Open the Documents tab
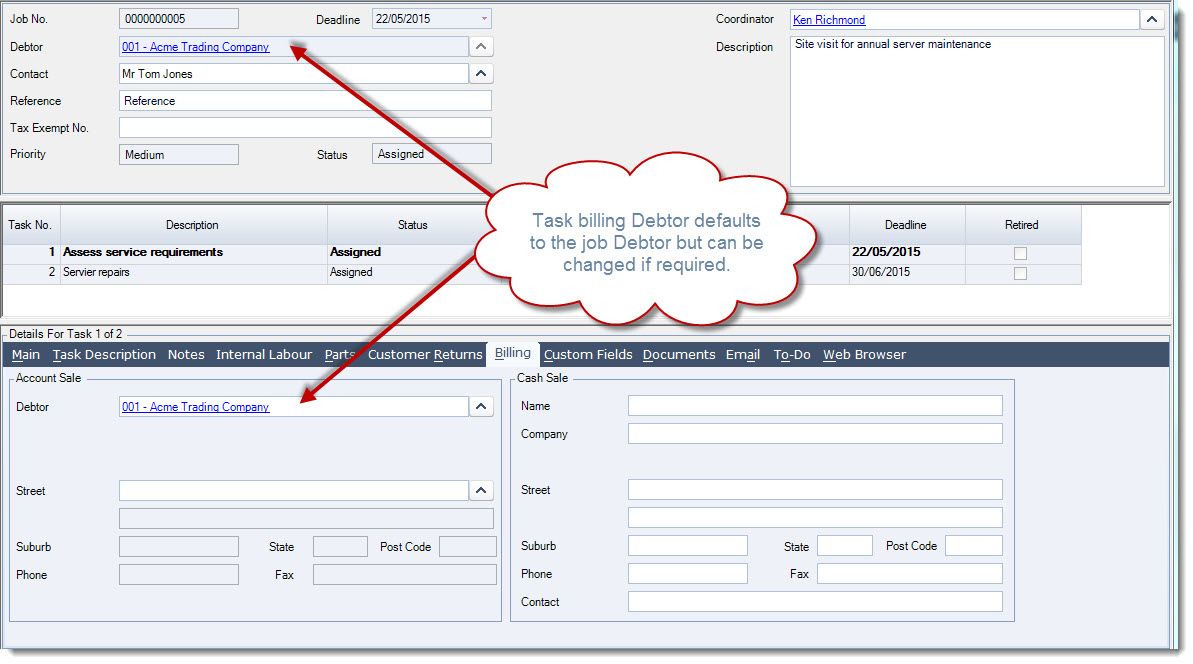 point(679,354)
